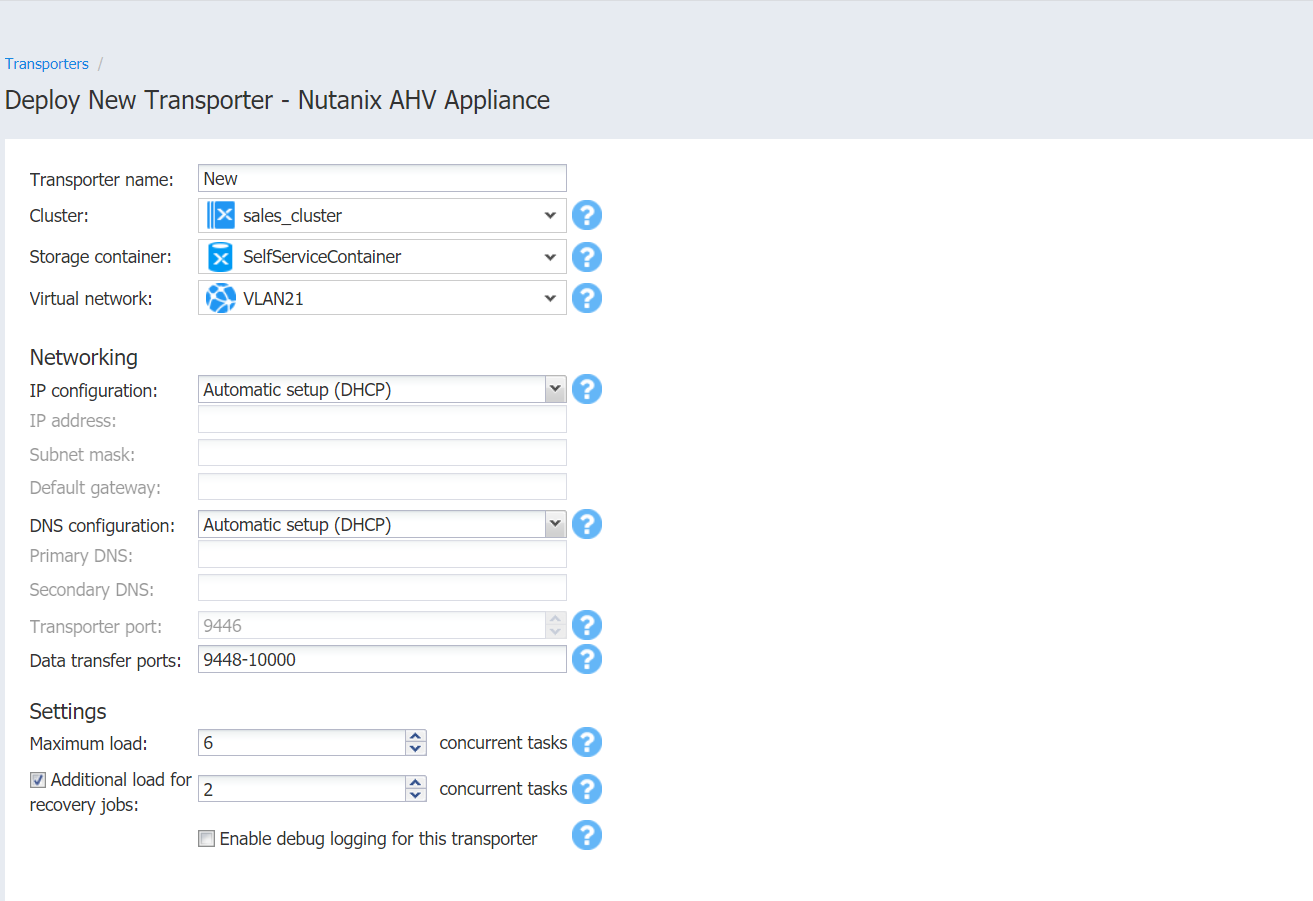Click the SelfServiceContainer storage icon

click(x=220, y=257)
